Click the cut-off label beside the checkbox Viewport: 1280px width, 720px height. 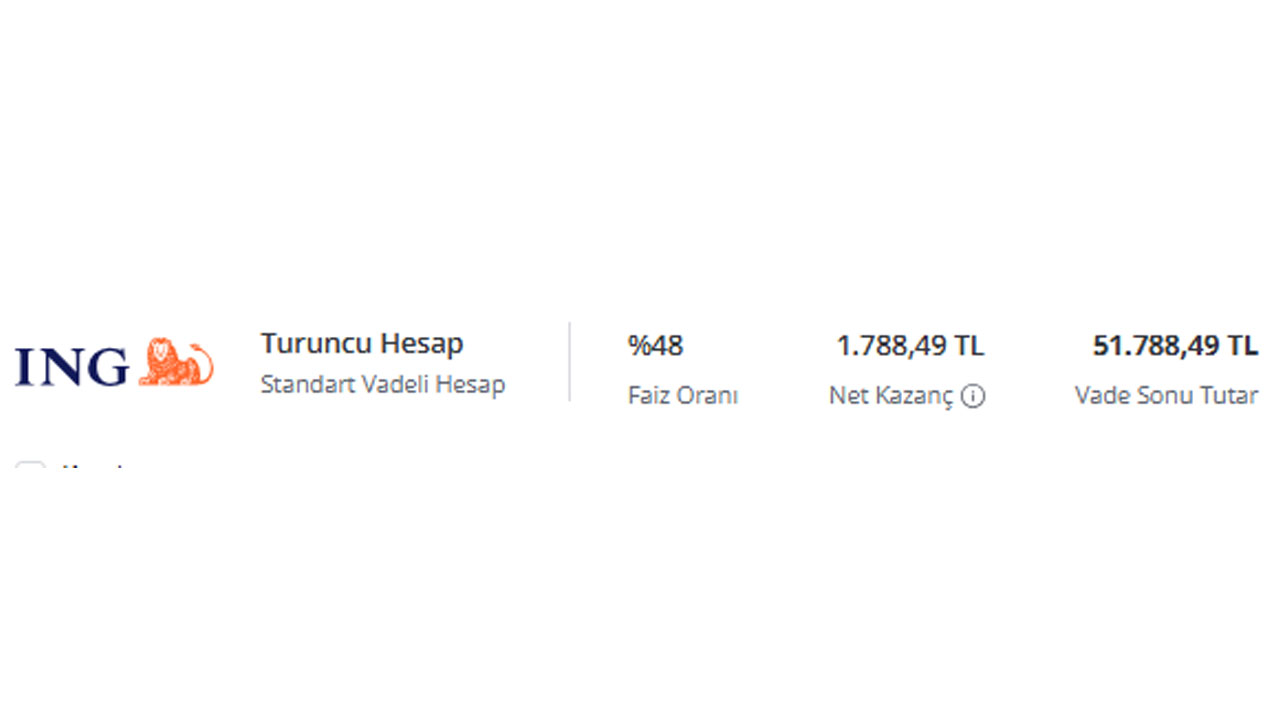(93, 467)
